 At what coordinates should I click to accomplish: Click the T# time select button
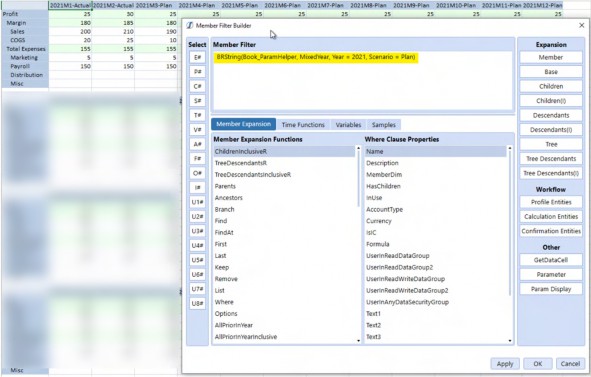[198, 115]
